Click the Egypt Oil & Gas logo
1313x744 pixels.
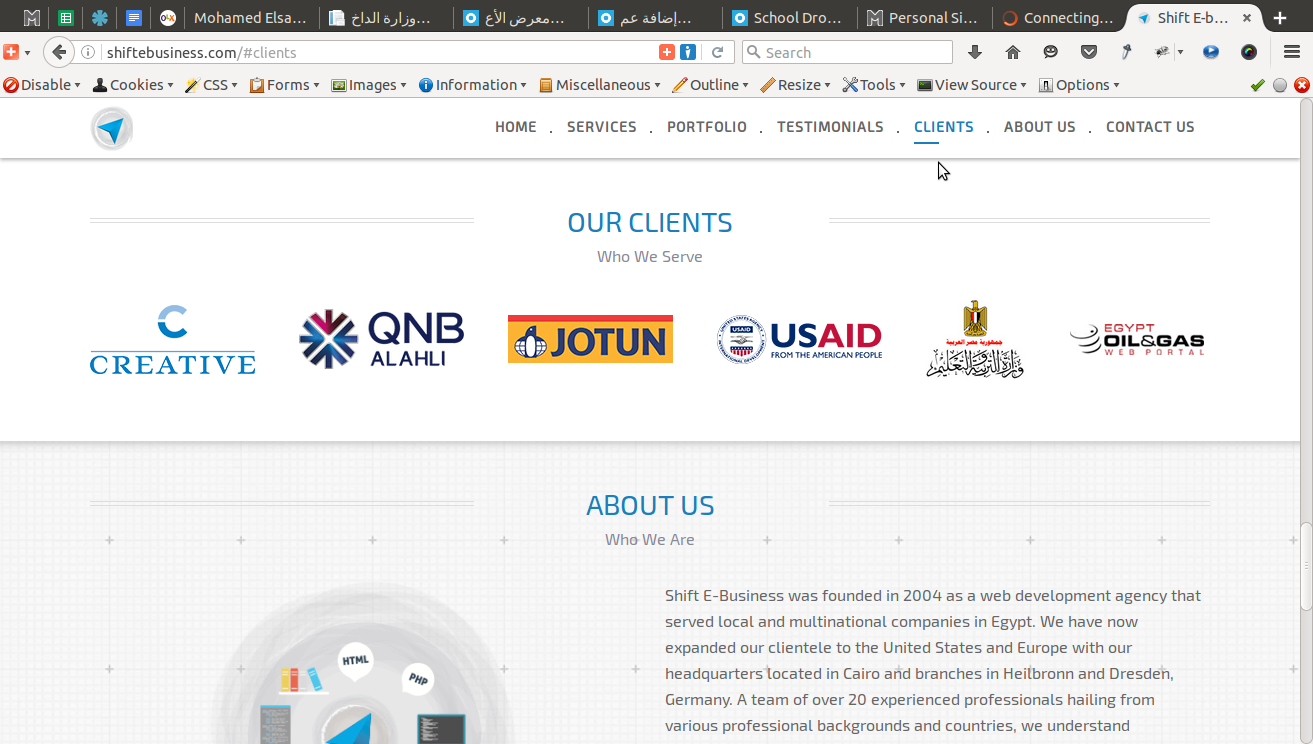point(1137,340)
